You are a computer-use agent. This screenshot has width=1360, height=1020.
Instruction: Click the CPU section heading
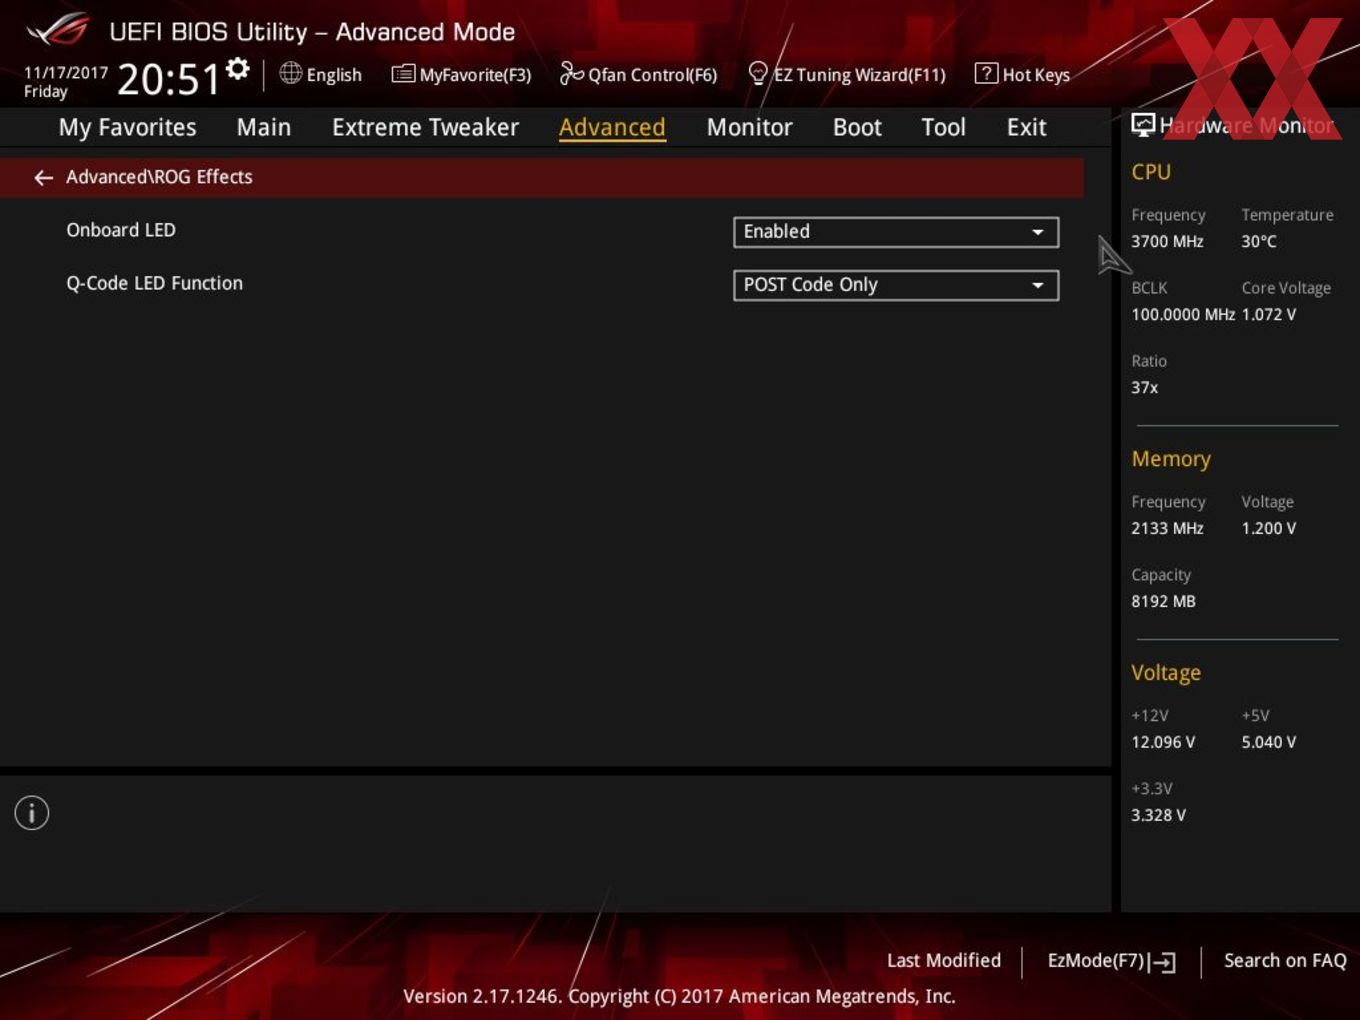click(x=1151, y=172)
